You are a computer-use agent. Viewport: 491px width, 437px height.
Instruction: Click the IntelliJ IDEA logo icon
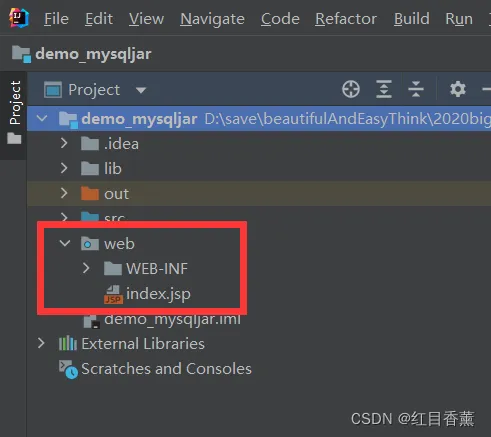[x=19, y=18]
